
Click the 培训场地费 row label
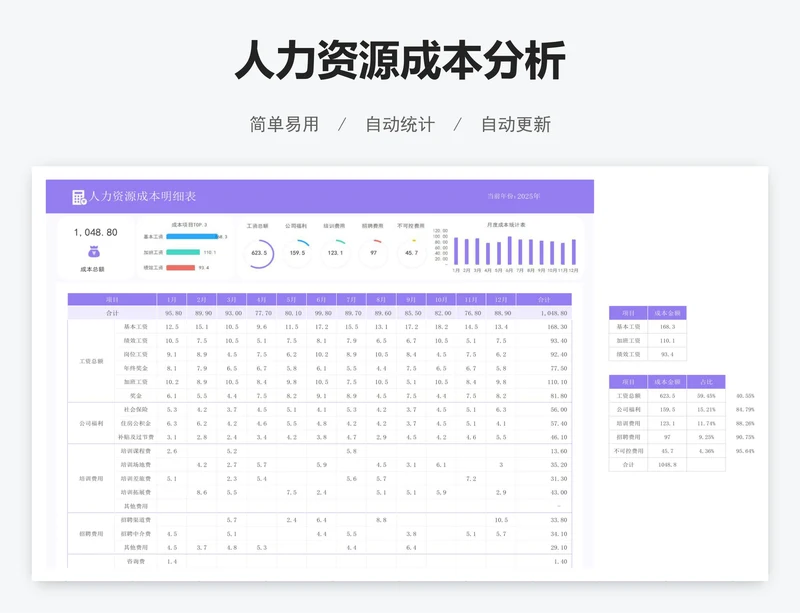[x=136, y=465]
